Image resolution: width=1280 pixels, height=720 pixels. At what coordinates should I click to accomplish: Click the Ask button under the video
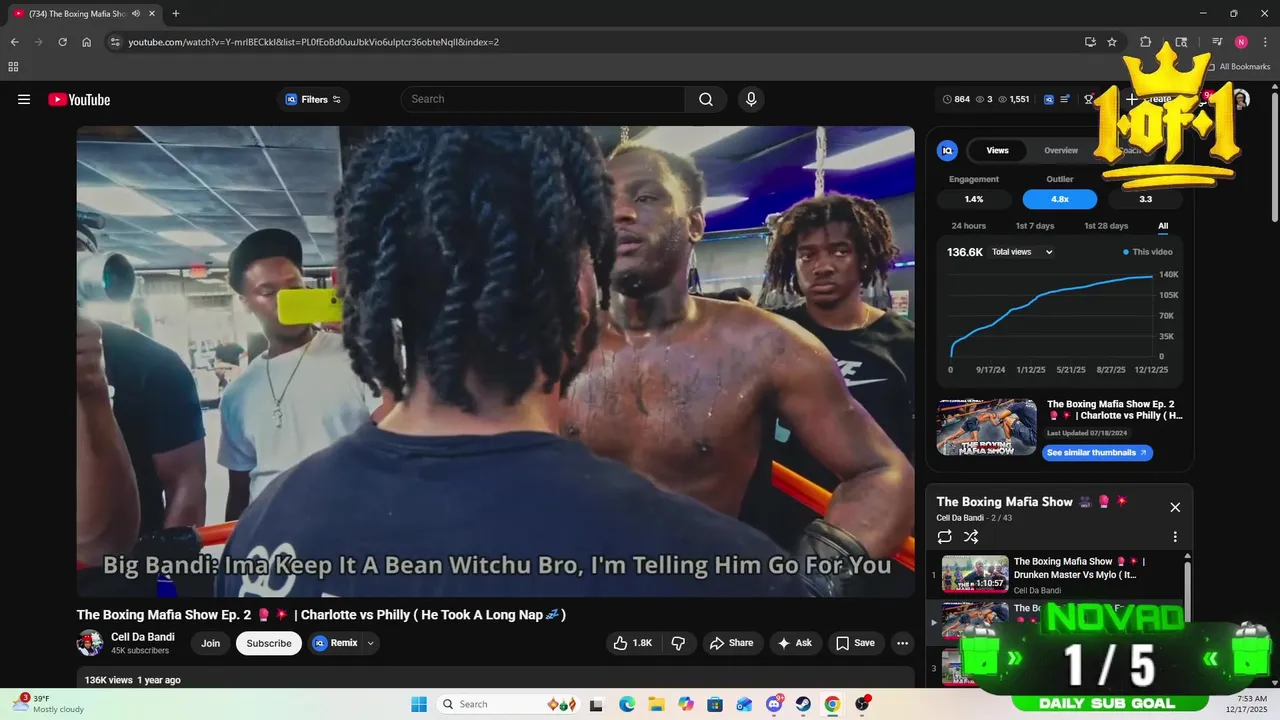pyautogui.click(x=795, y=643)
